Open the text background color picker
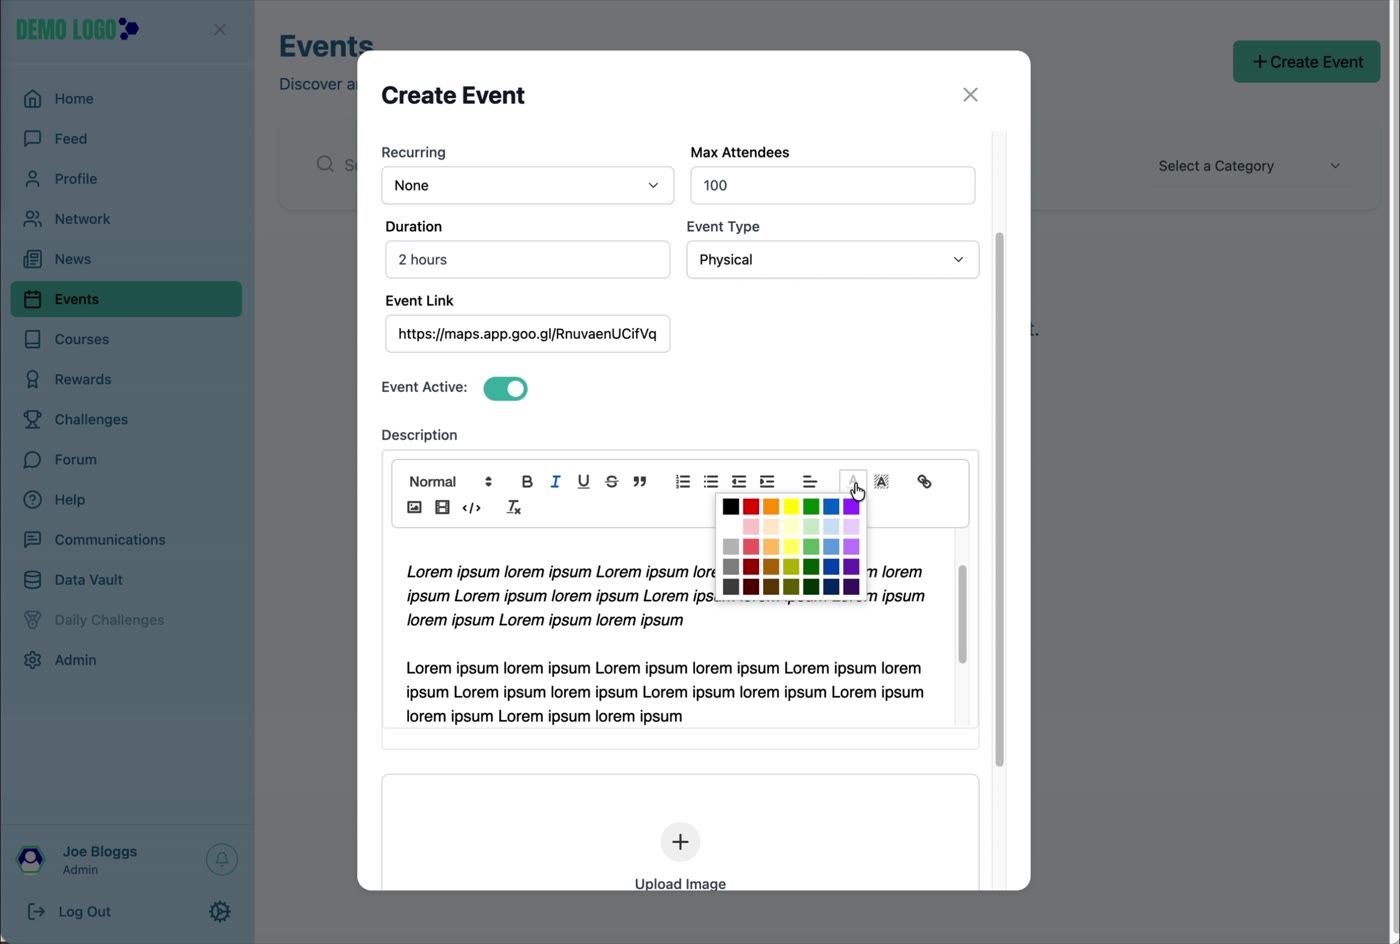The image size is (1400, 944). [881, 482]
